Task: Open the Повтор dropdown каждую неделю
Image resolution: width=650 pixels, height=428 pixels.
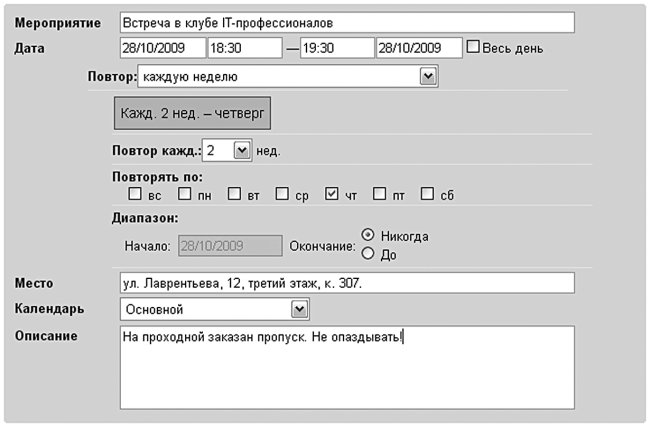Action: [288, 76]
